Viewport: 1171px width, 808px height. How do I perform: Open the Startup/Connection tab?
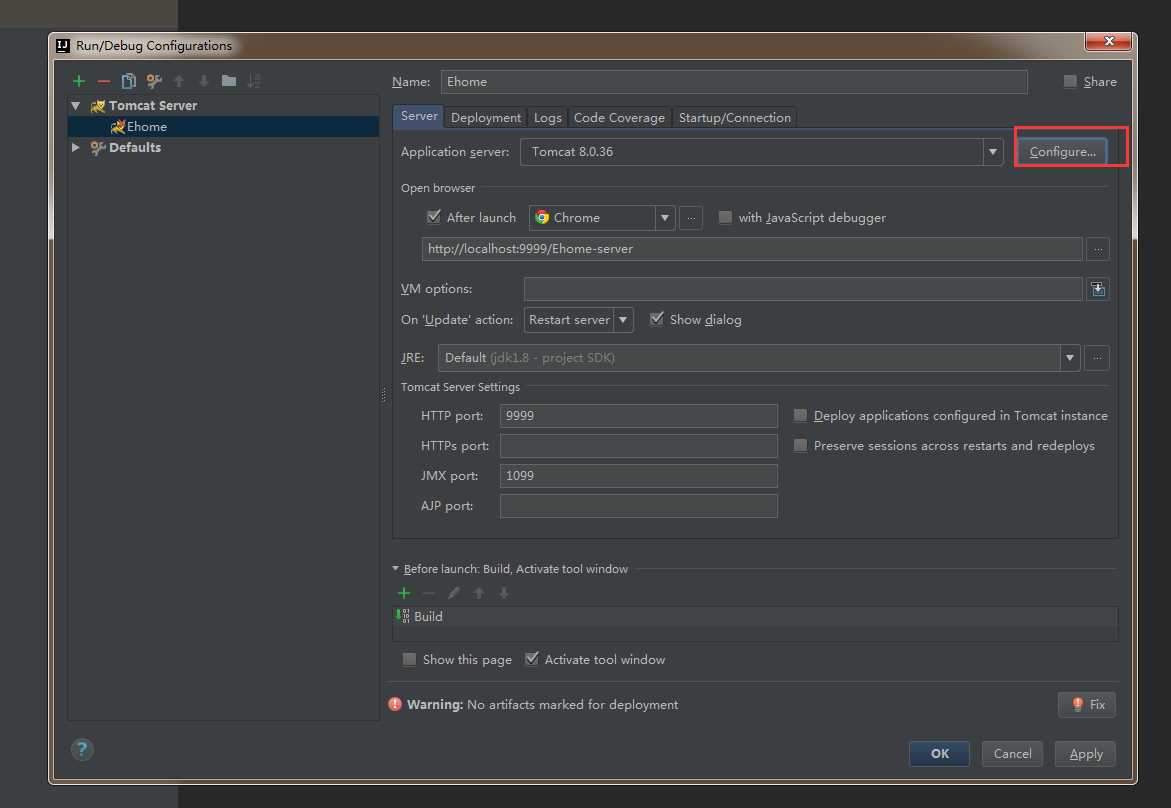(735, 118)
